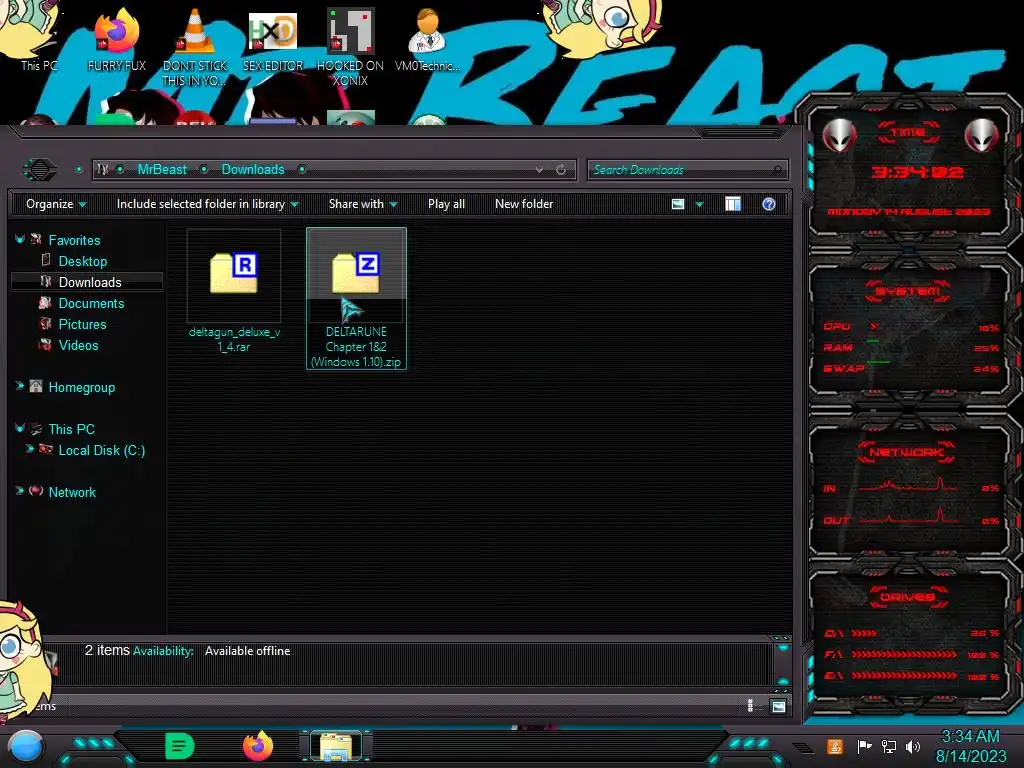Select Favorites in the navigation pane
Screen dimensions: 1024x768
tap(74, 240)
